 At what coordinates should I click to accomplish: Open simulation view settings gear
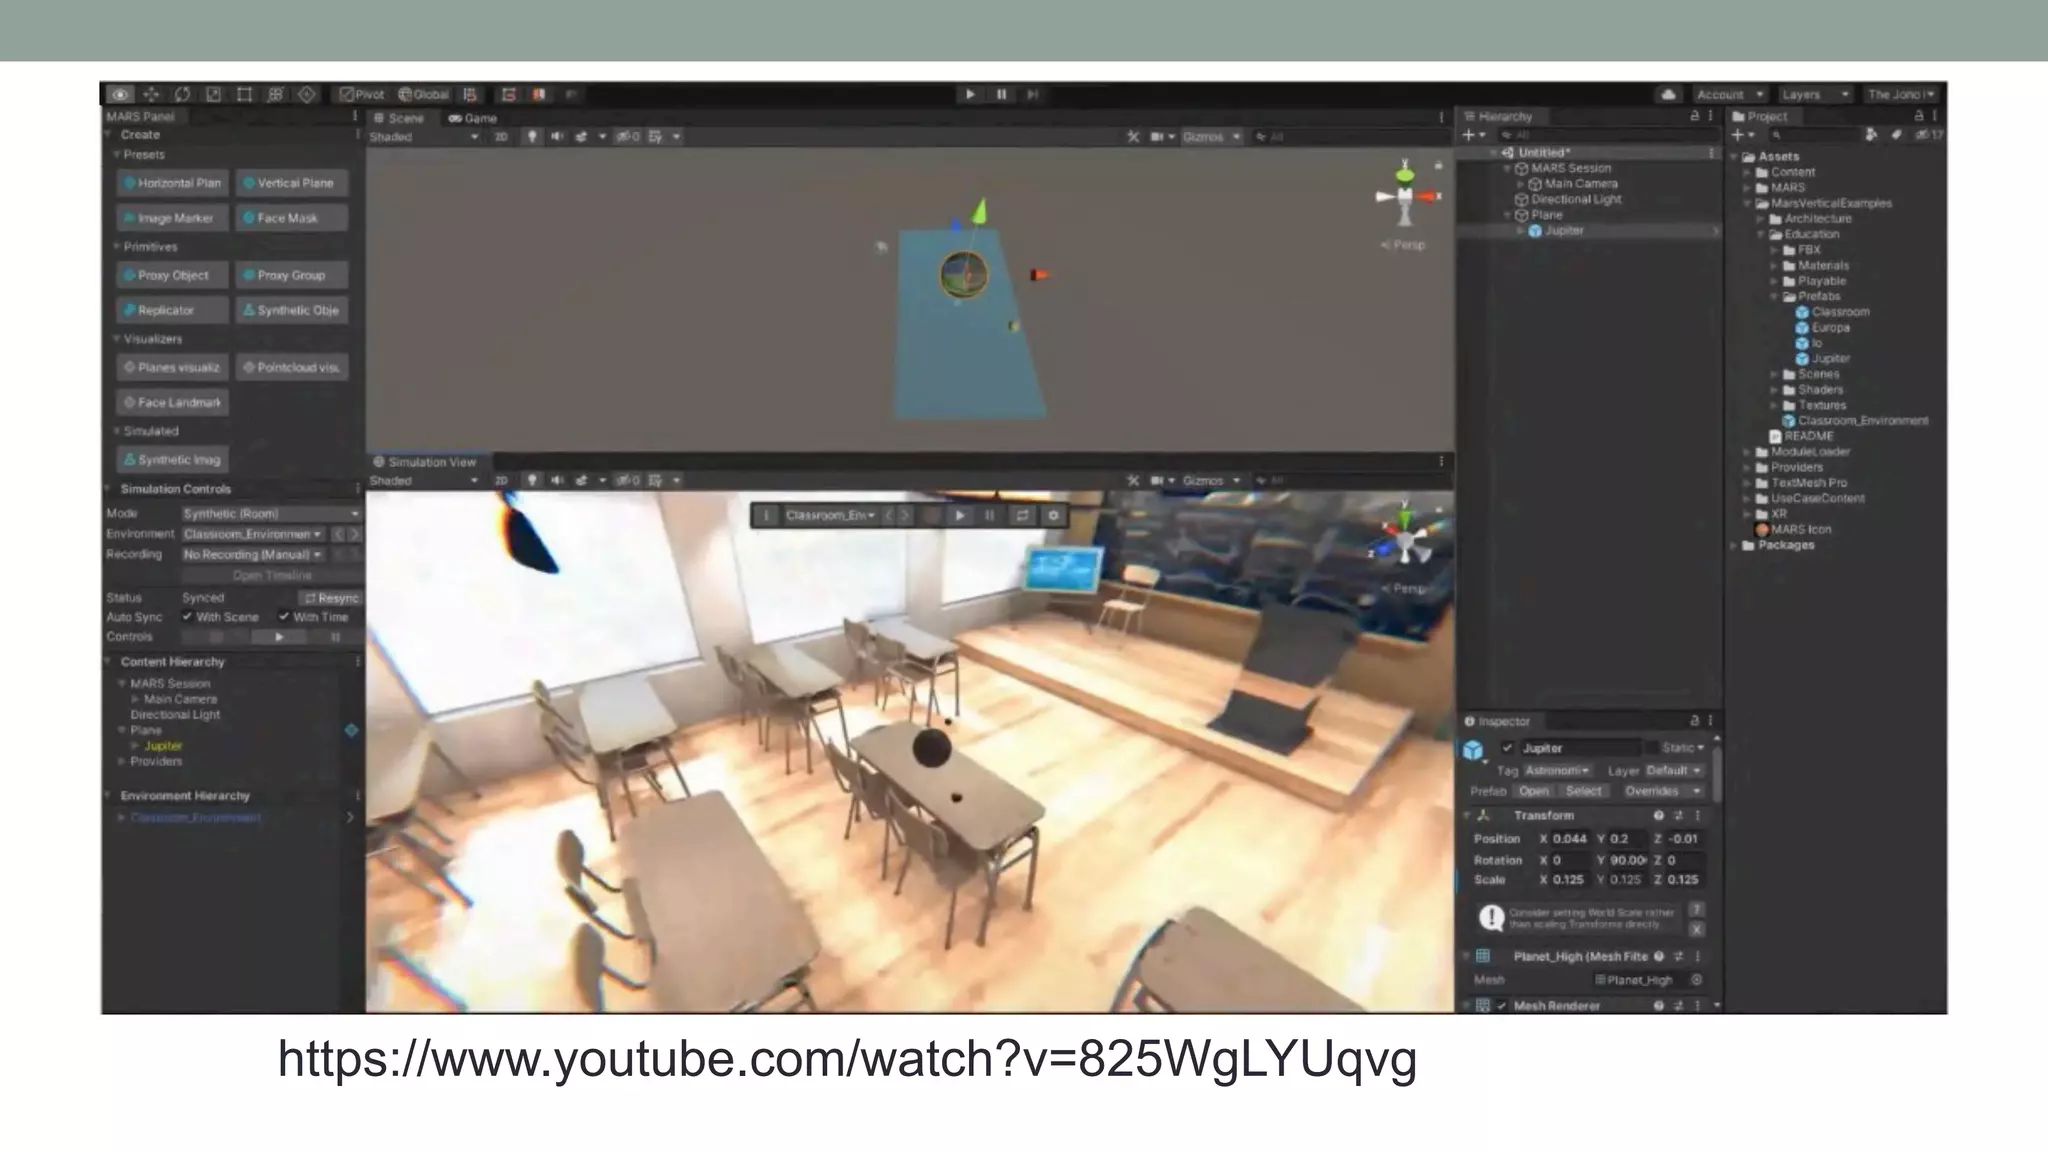pyautogui.click(x=1053, y=515)
